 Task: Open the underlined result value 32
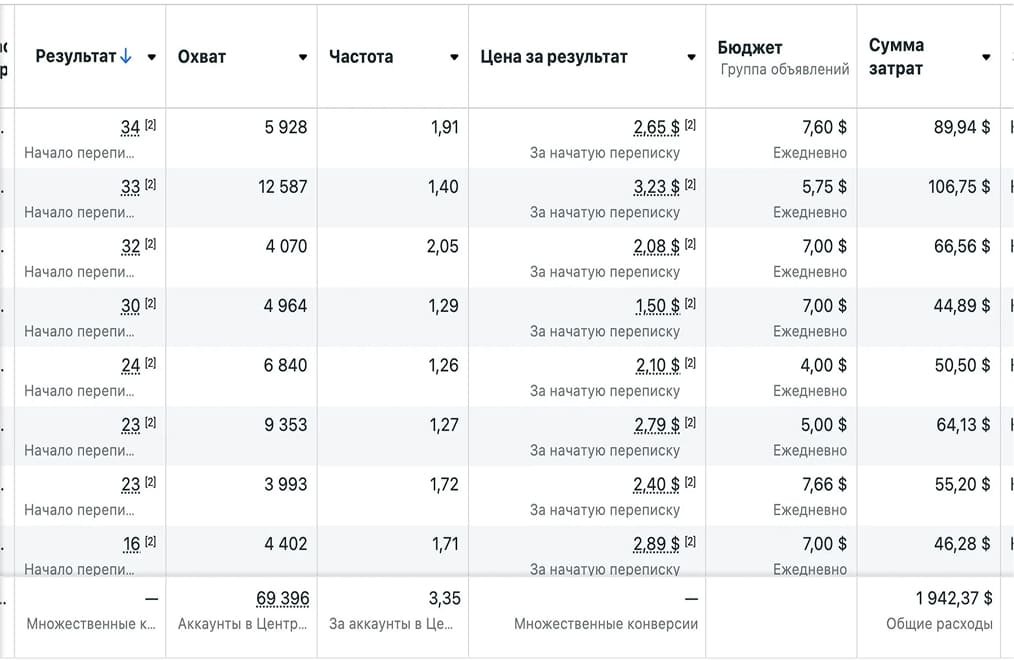point(130,247)
